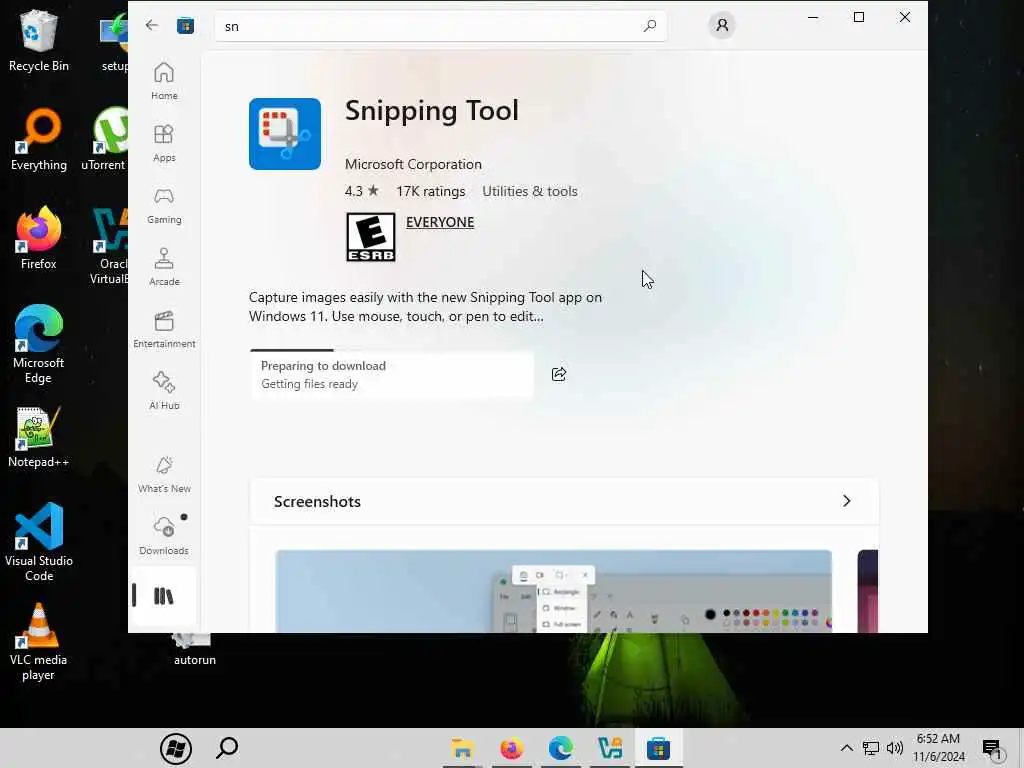
Task: Open the Arcade section
Action: [x=164, y=267]
